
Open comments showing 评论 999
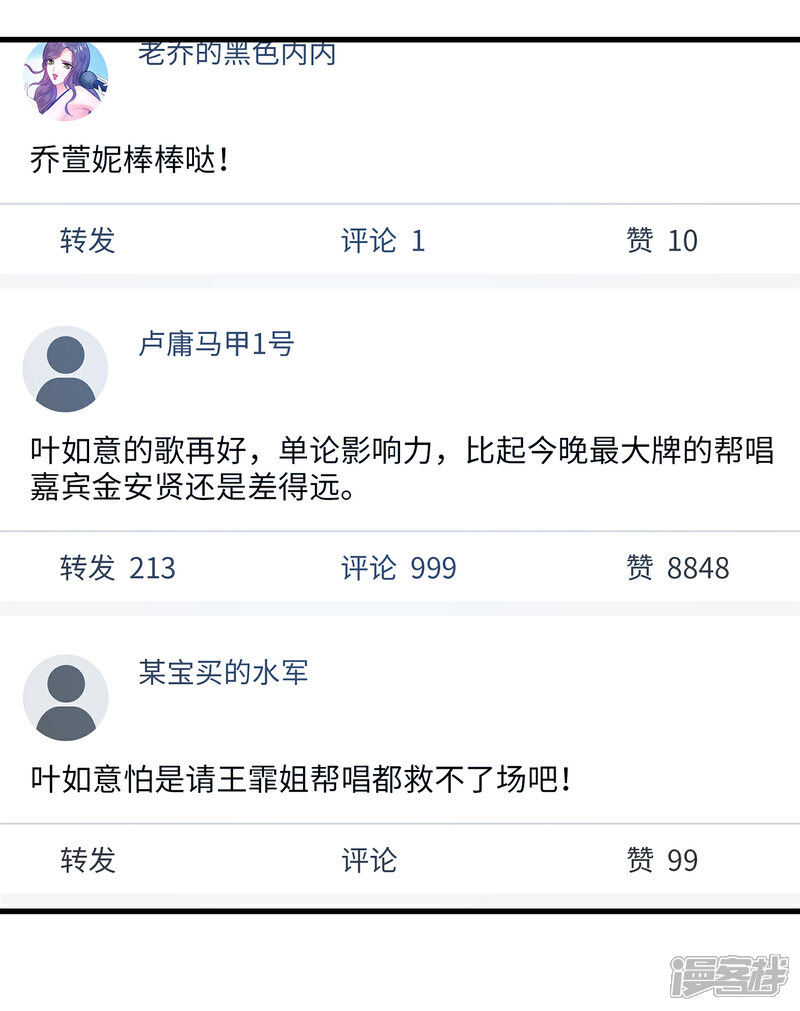coord(398,568)
